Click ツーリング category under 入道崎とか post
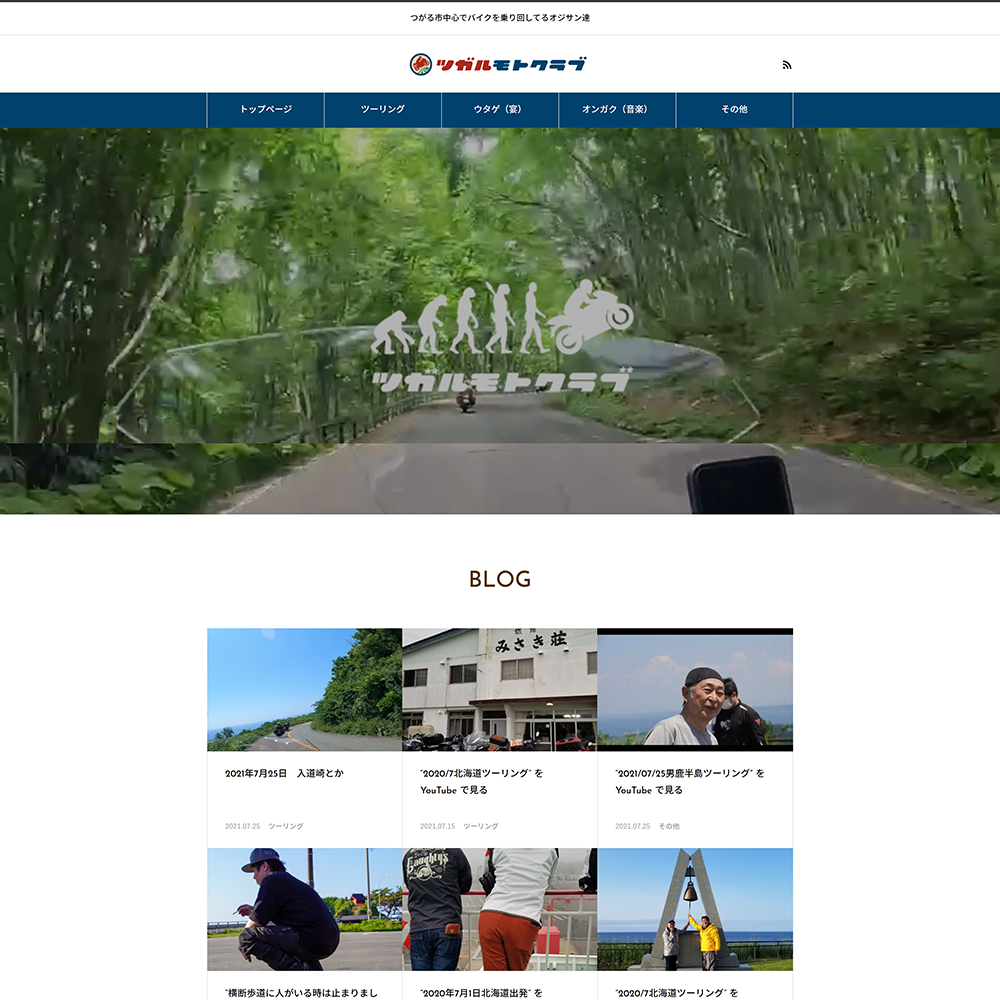 pyautogui.click(x=285, y=826)
